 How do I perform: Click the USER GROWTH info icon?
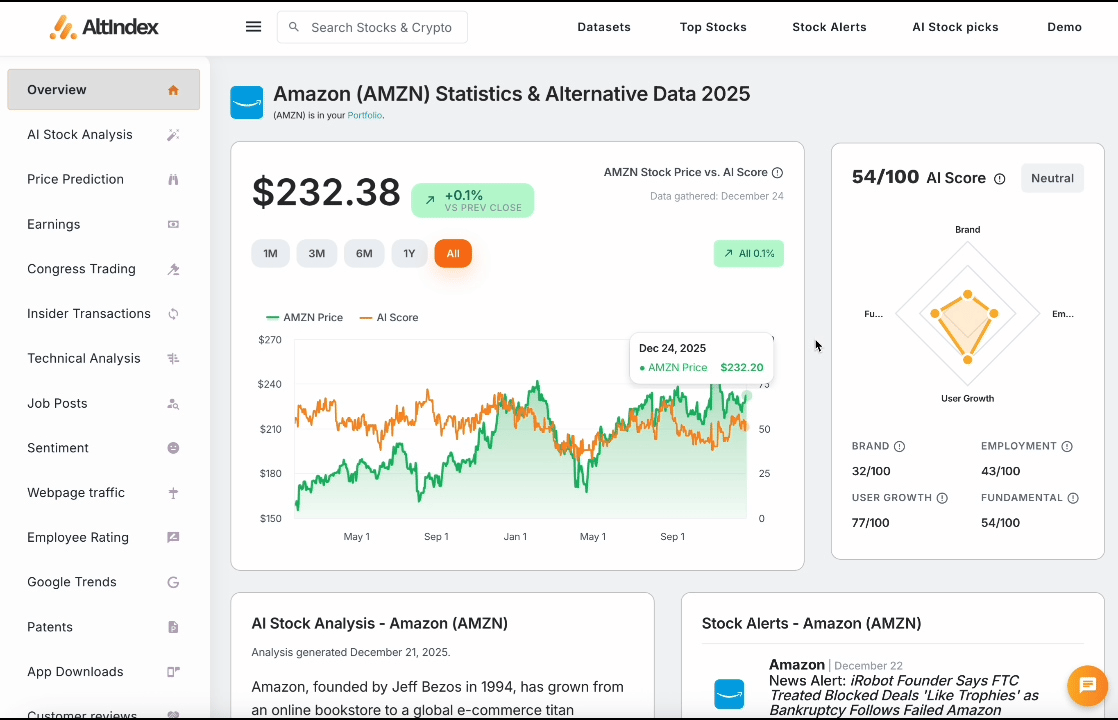point(942,498)
